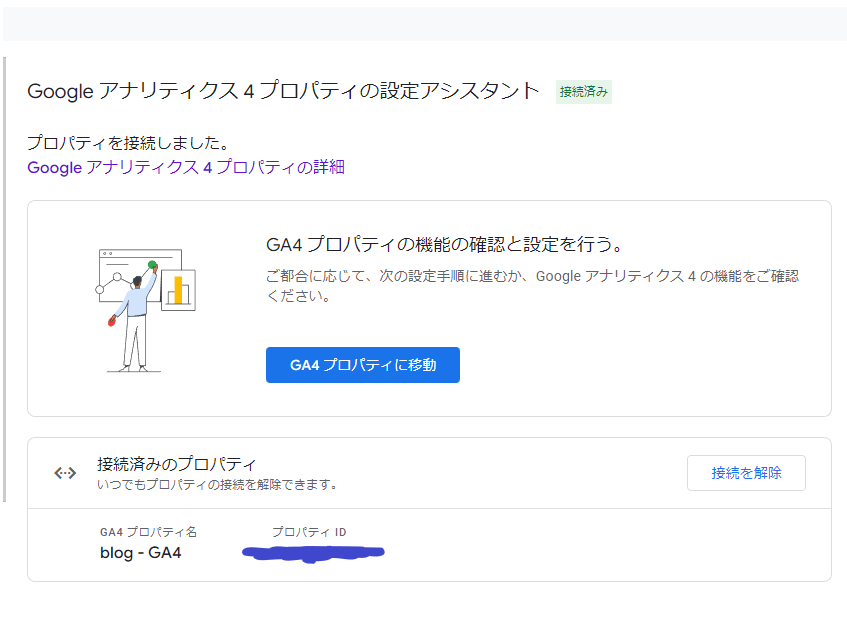Click the 接続済みのプロパティ section heading
The image size is (847, 618).
(176, 464)
